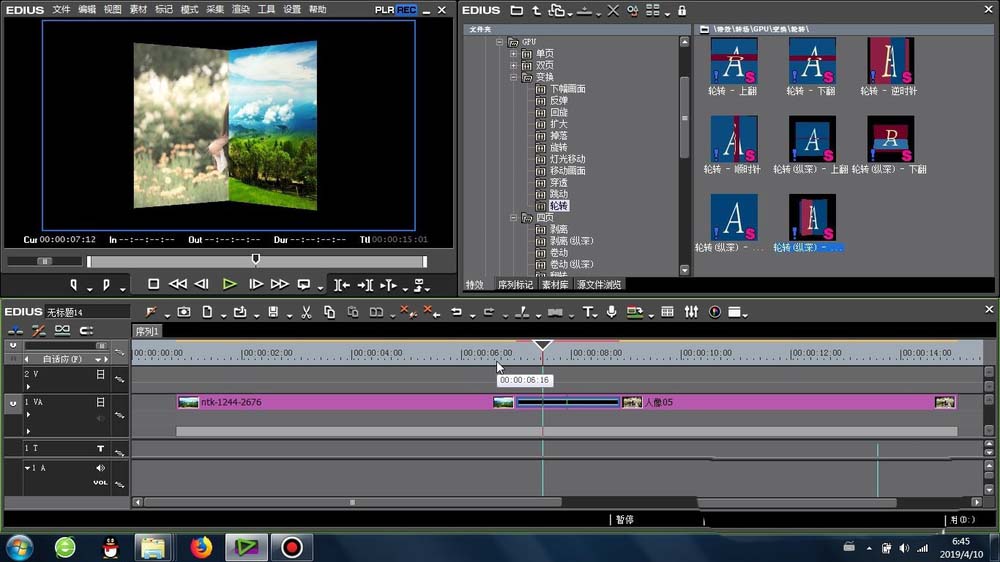Click the T title creation icon in toolbar
This screenshot has height=562, width=1000.
[589, 312]
